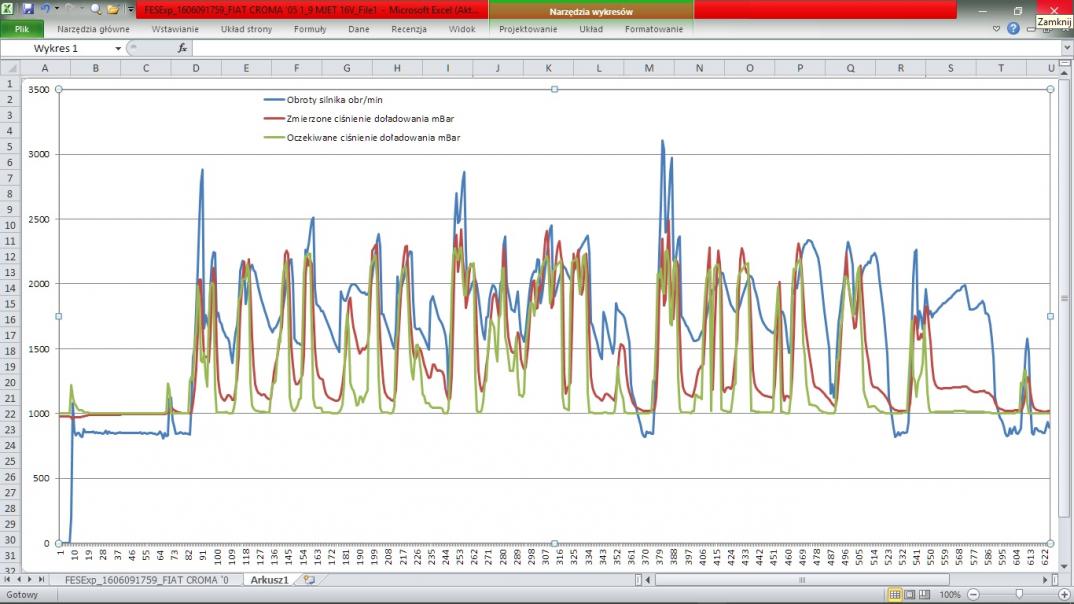Click the vertical scrollbar thumb
Viewport: 1074px width, 604px height.
1064,298
